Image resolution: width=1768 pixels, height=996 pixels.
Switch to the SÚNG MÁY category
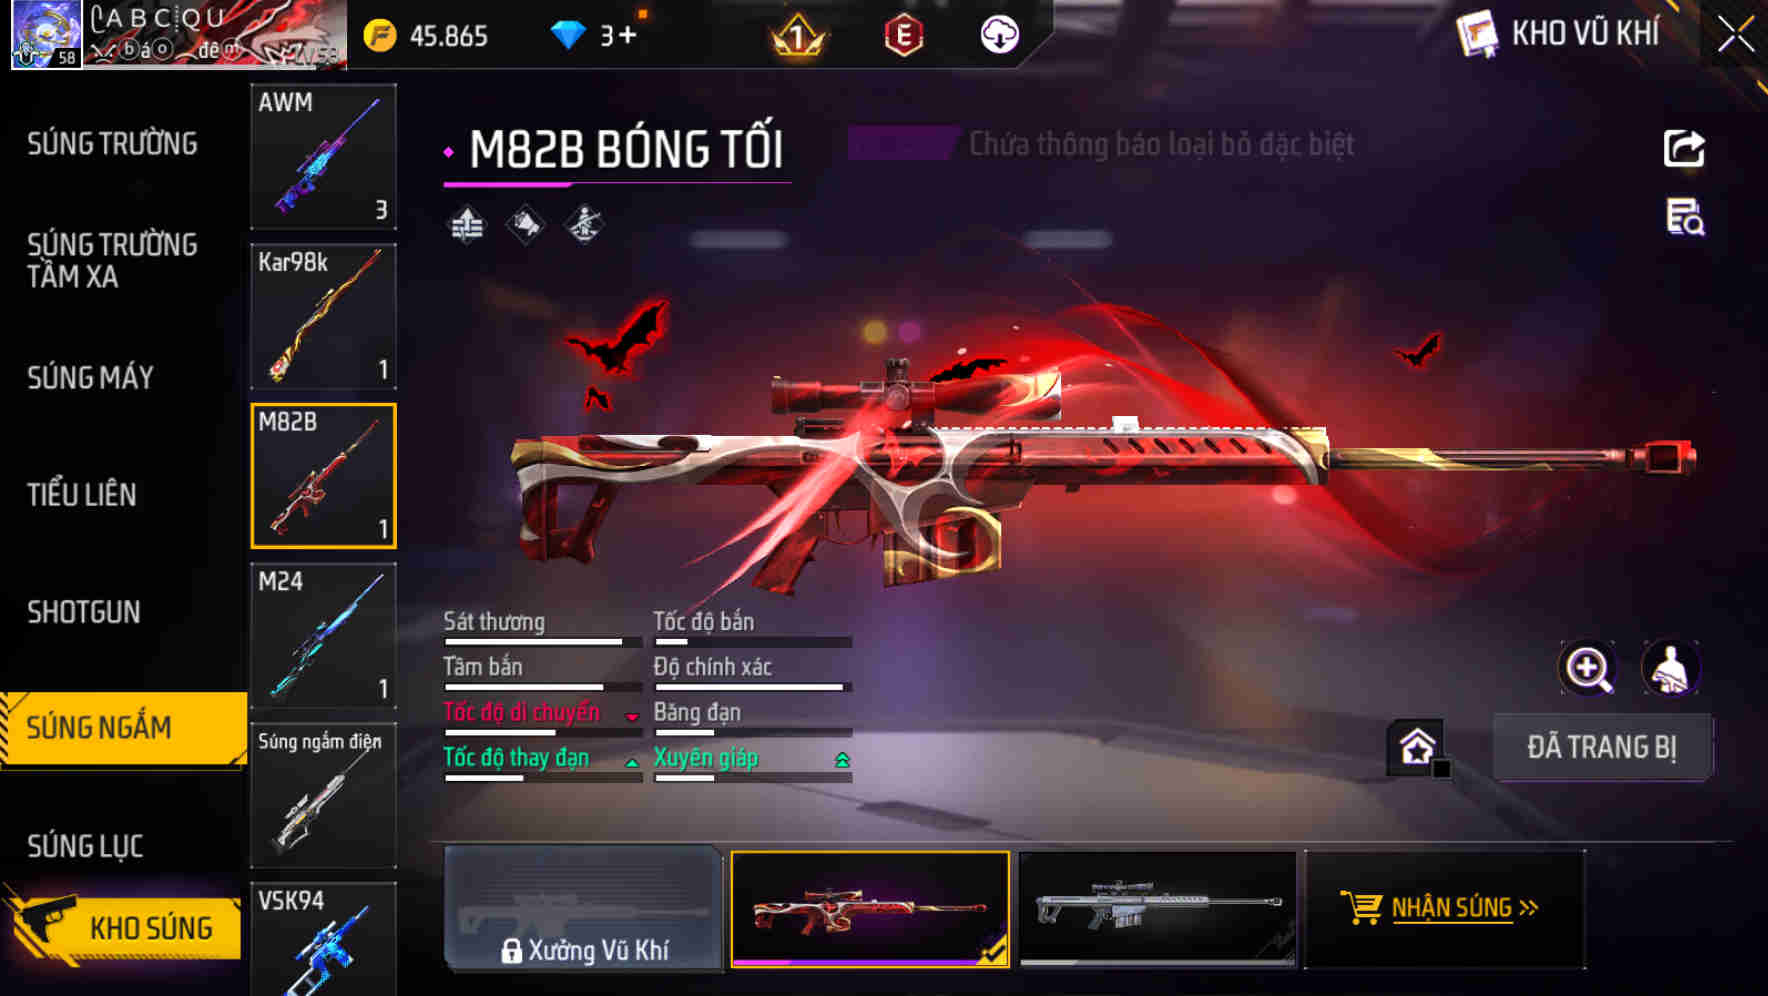point(90,377)
